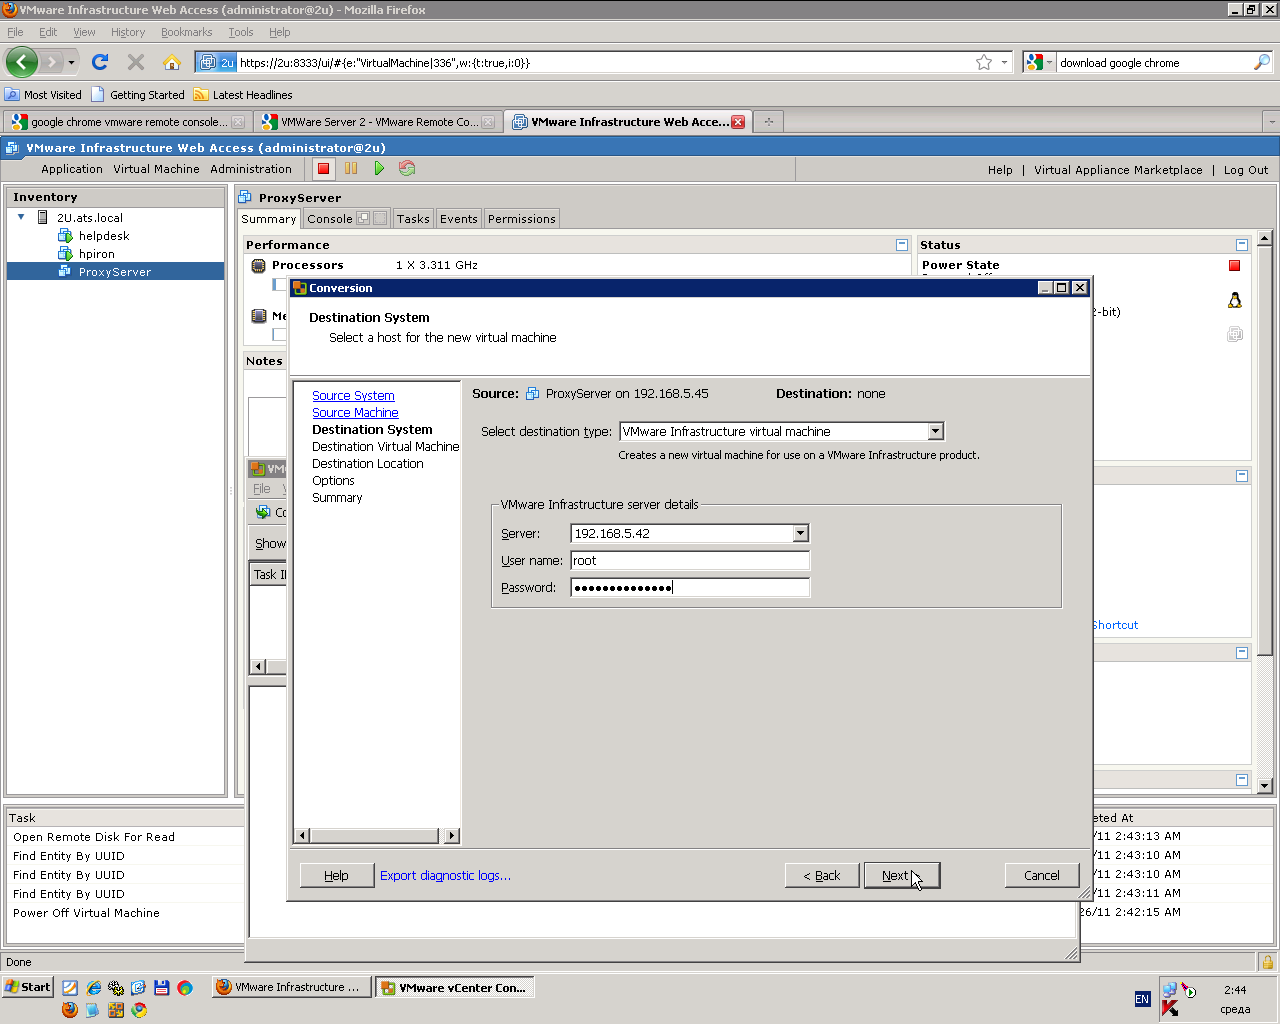Click the User name input field

click(x=690, y=561)
